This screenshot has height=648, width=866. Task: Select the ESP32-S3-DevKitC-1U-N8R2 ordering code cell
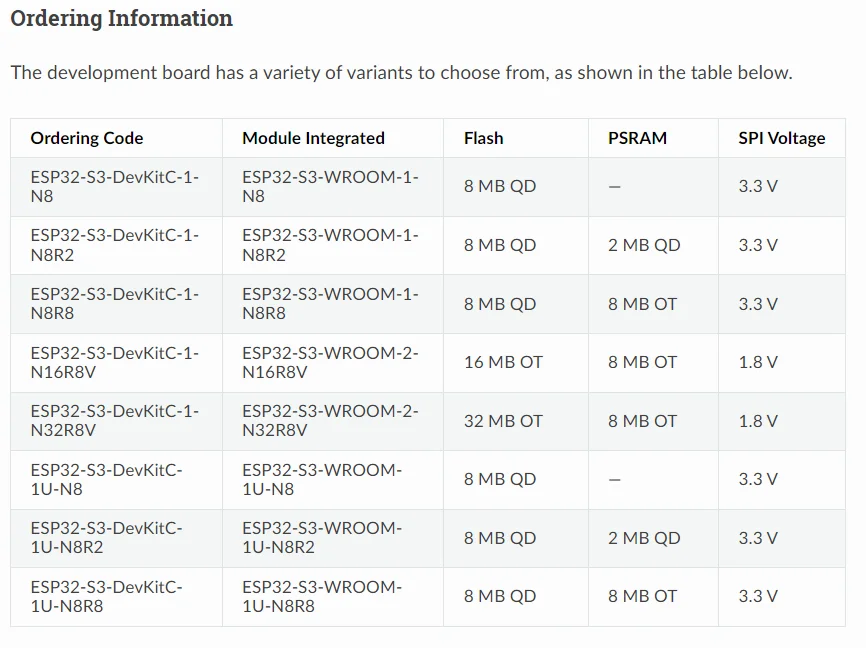click(x=106, y=538)
